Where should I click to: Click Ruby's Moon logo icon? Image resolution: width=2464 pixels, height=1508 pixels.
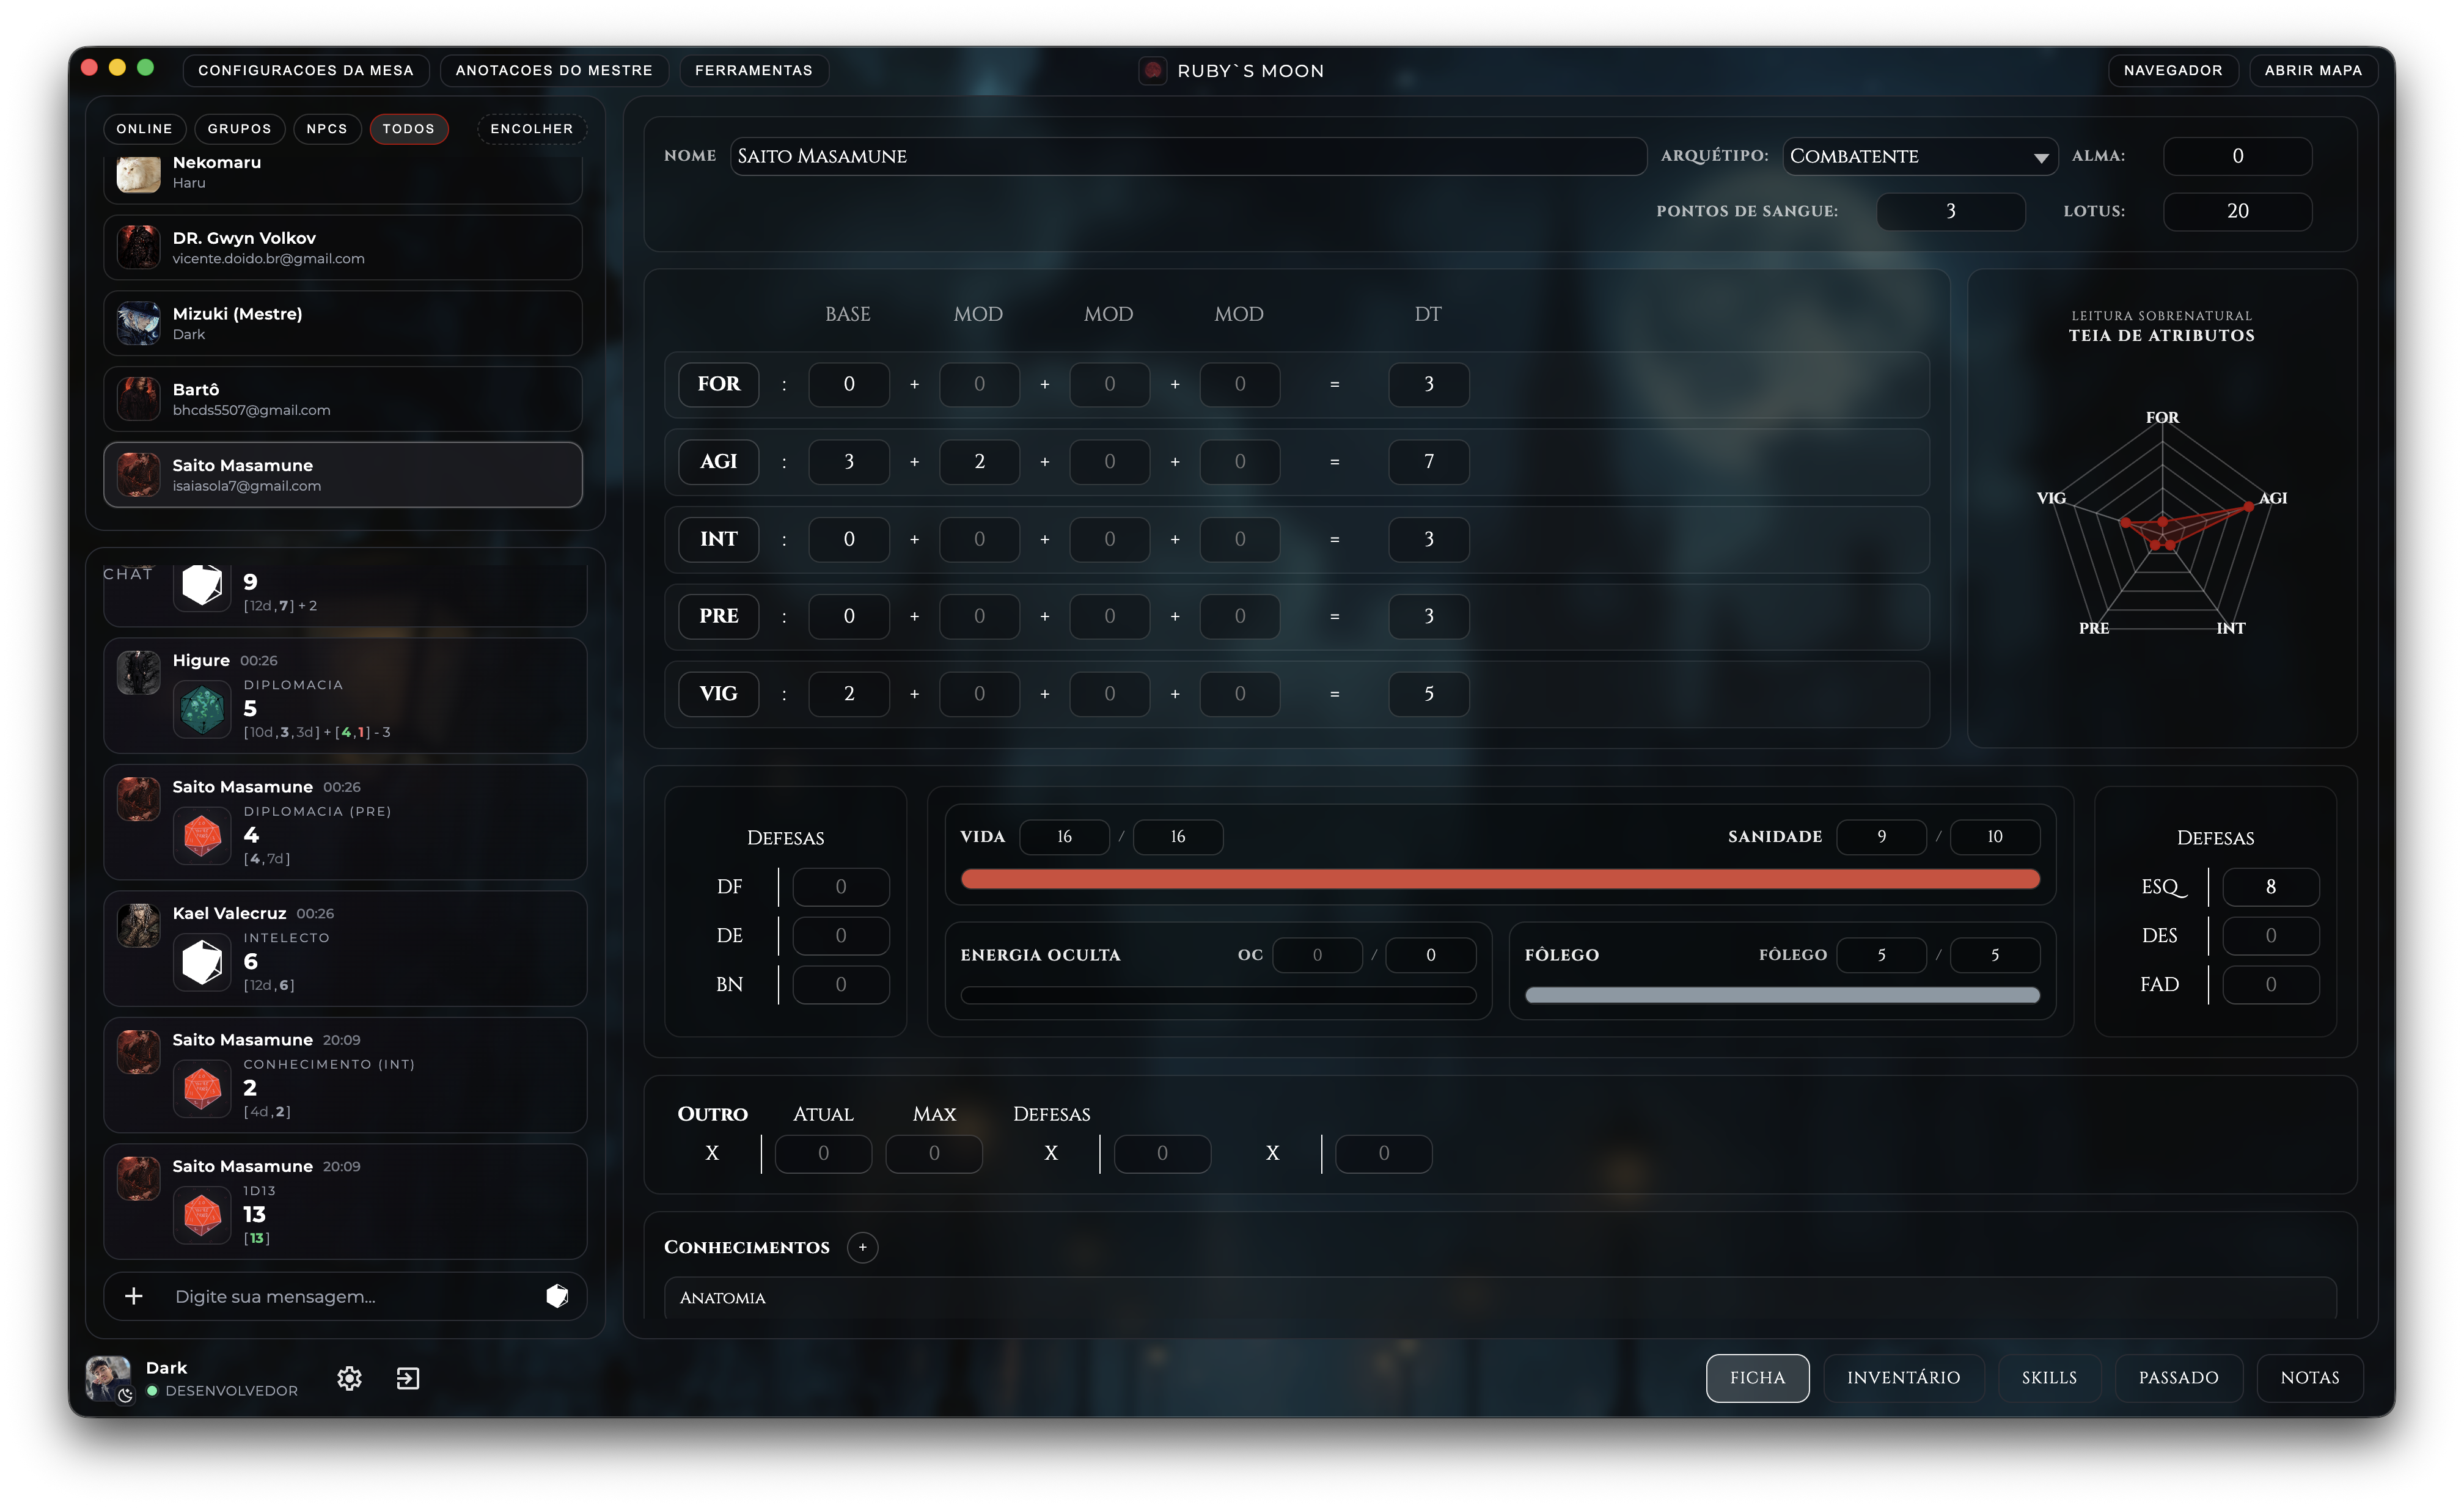1153,70
